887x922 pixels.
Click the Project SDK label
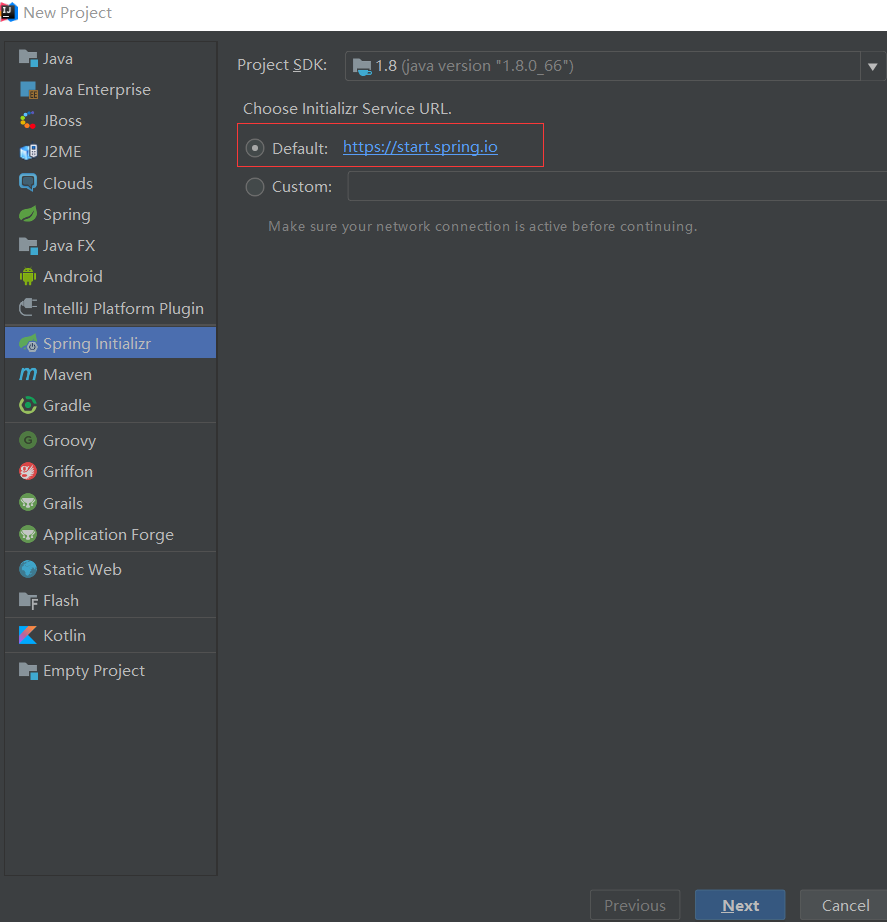tap(282, 65)
